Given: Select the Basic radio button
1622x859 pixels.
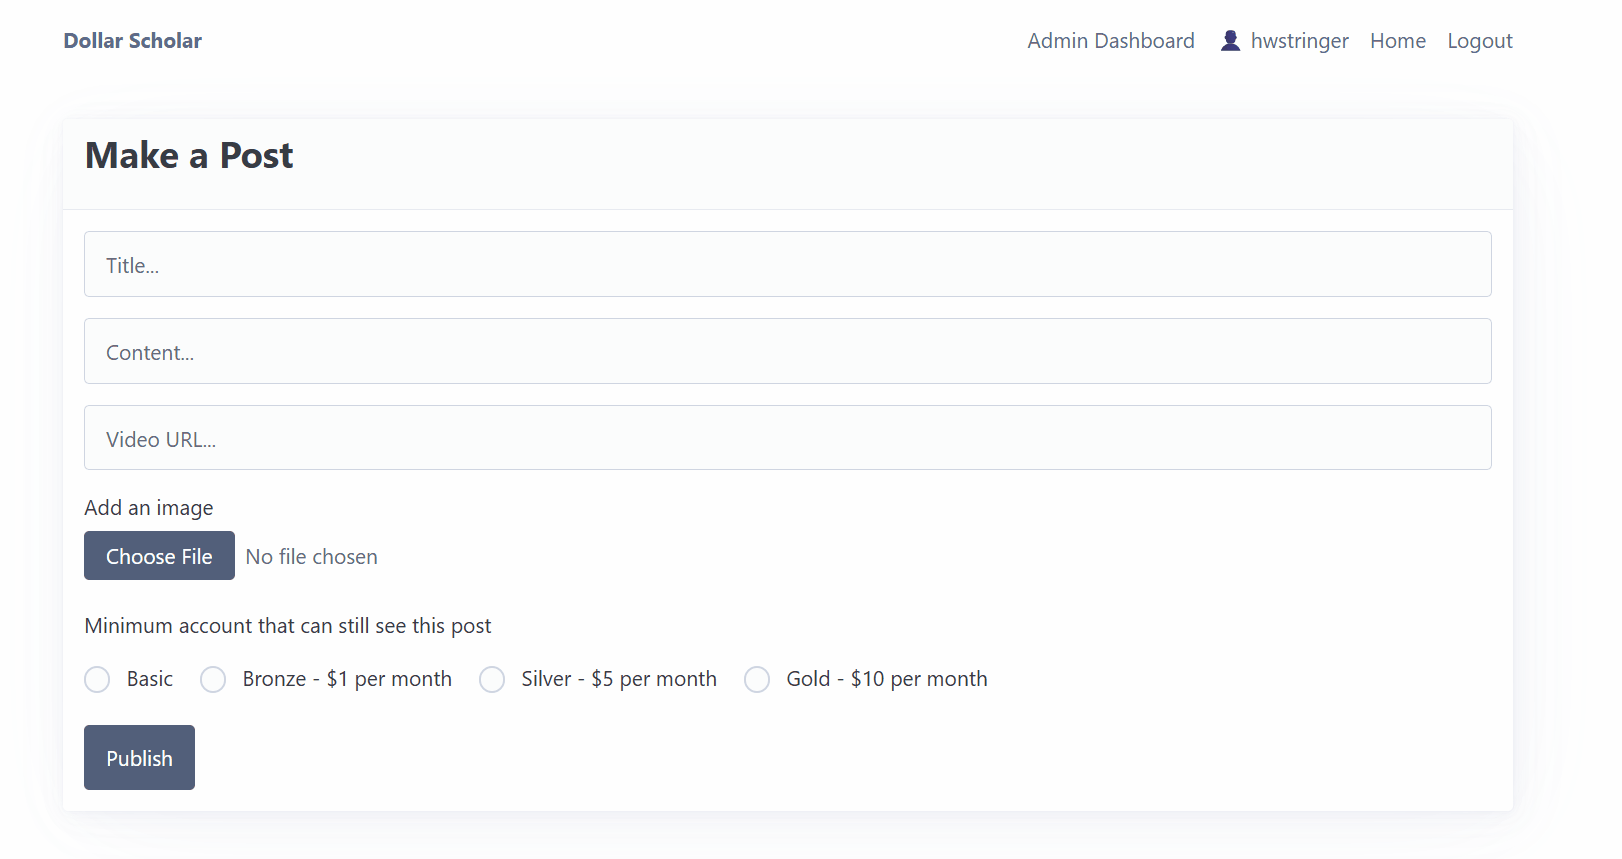Looking at the screenshot, I should [98, 680].
